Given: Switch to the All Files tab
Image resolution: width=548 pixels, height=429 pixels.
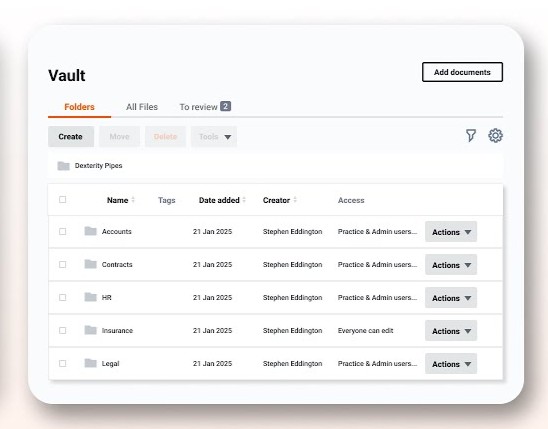Looking at the screenshot, I should 142,107.
